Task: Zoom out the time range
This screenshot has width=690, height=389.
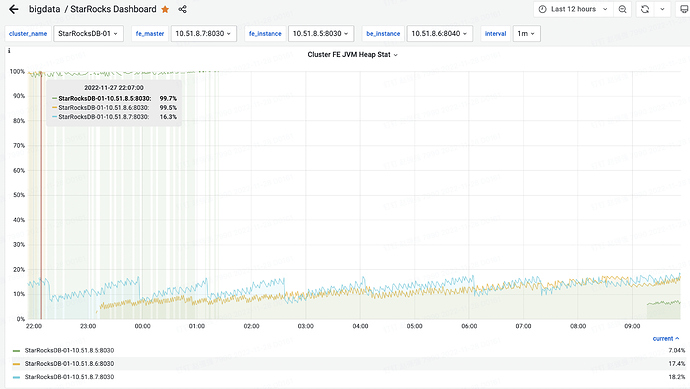Action: (622, 9)
